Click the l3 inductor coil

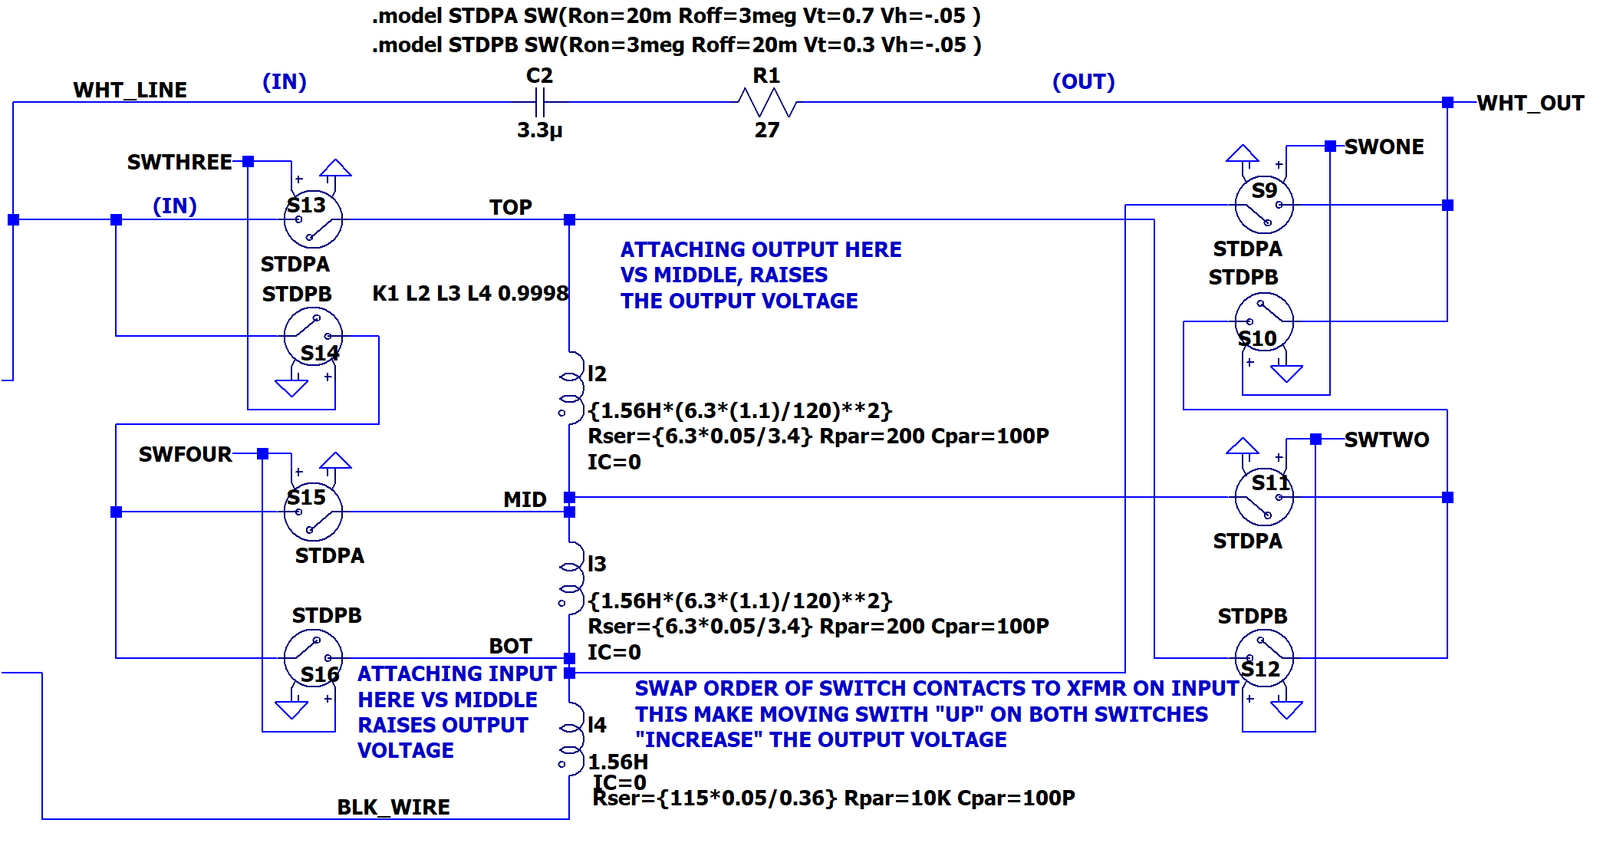click(x=571, y=575)
